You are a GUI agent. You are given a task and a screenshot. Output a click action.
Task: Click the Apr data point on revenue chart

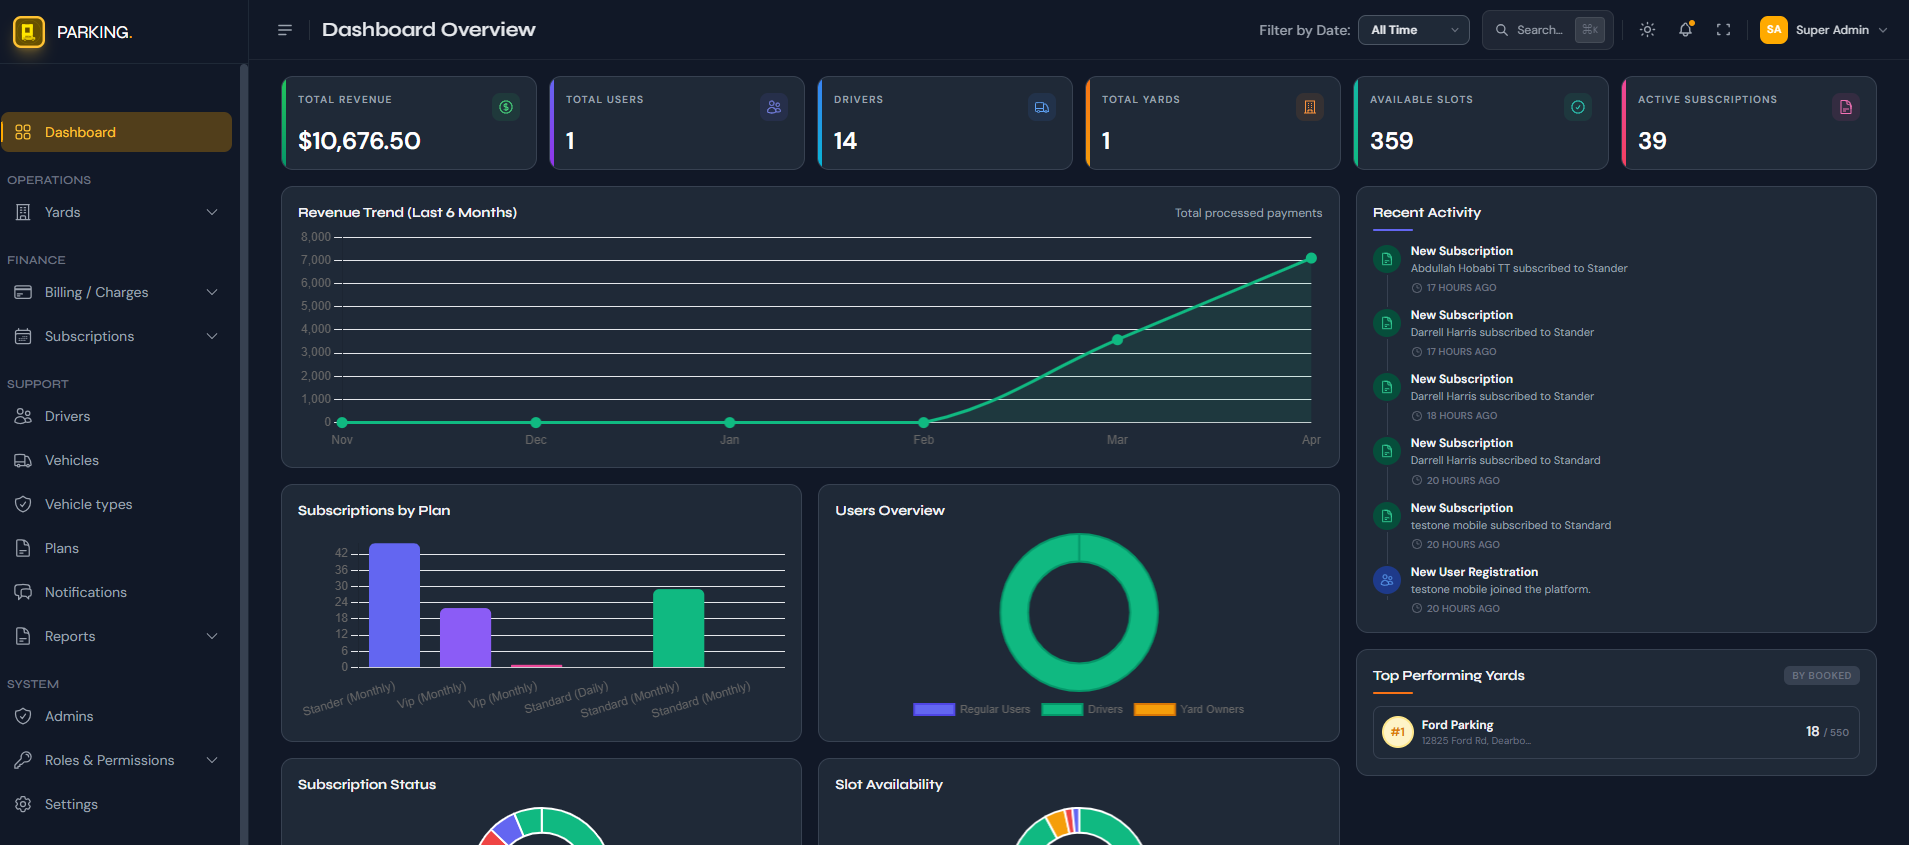point(1311,258)
